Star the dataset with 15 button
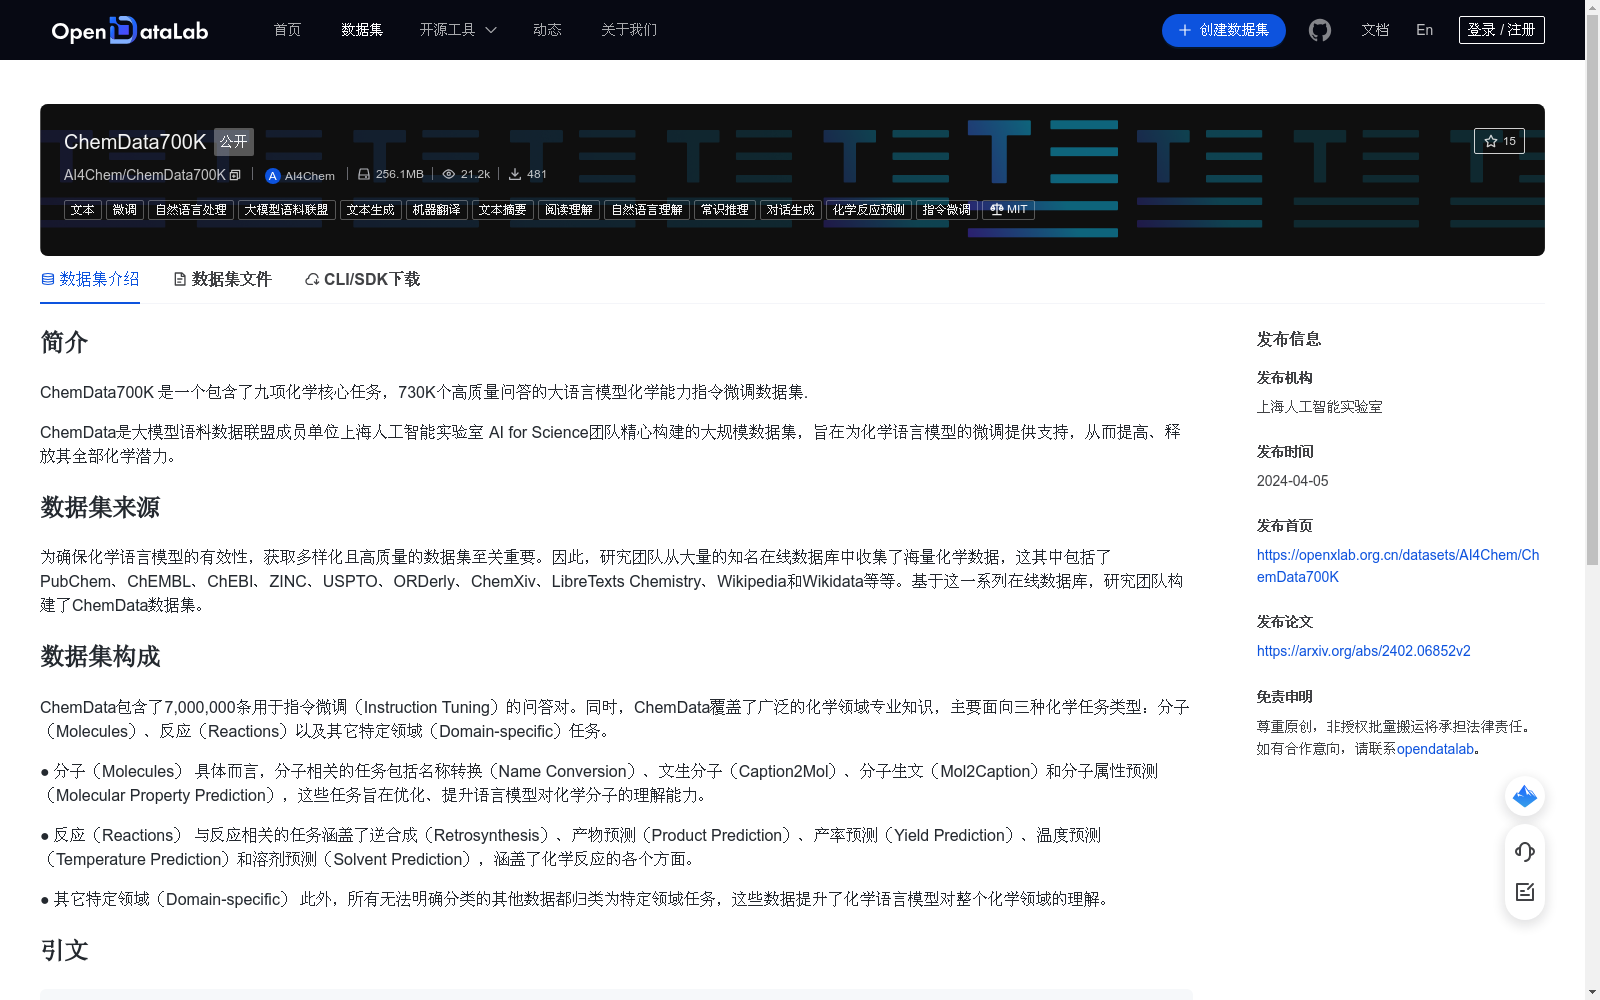This screenshot has width=1600, height=1000. pyautogui.click(x=1499, y=141)
